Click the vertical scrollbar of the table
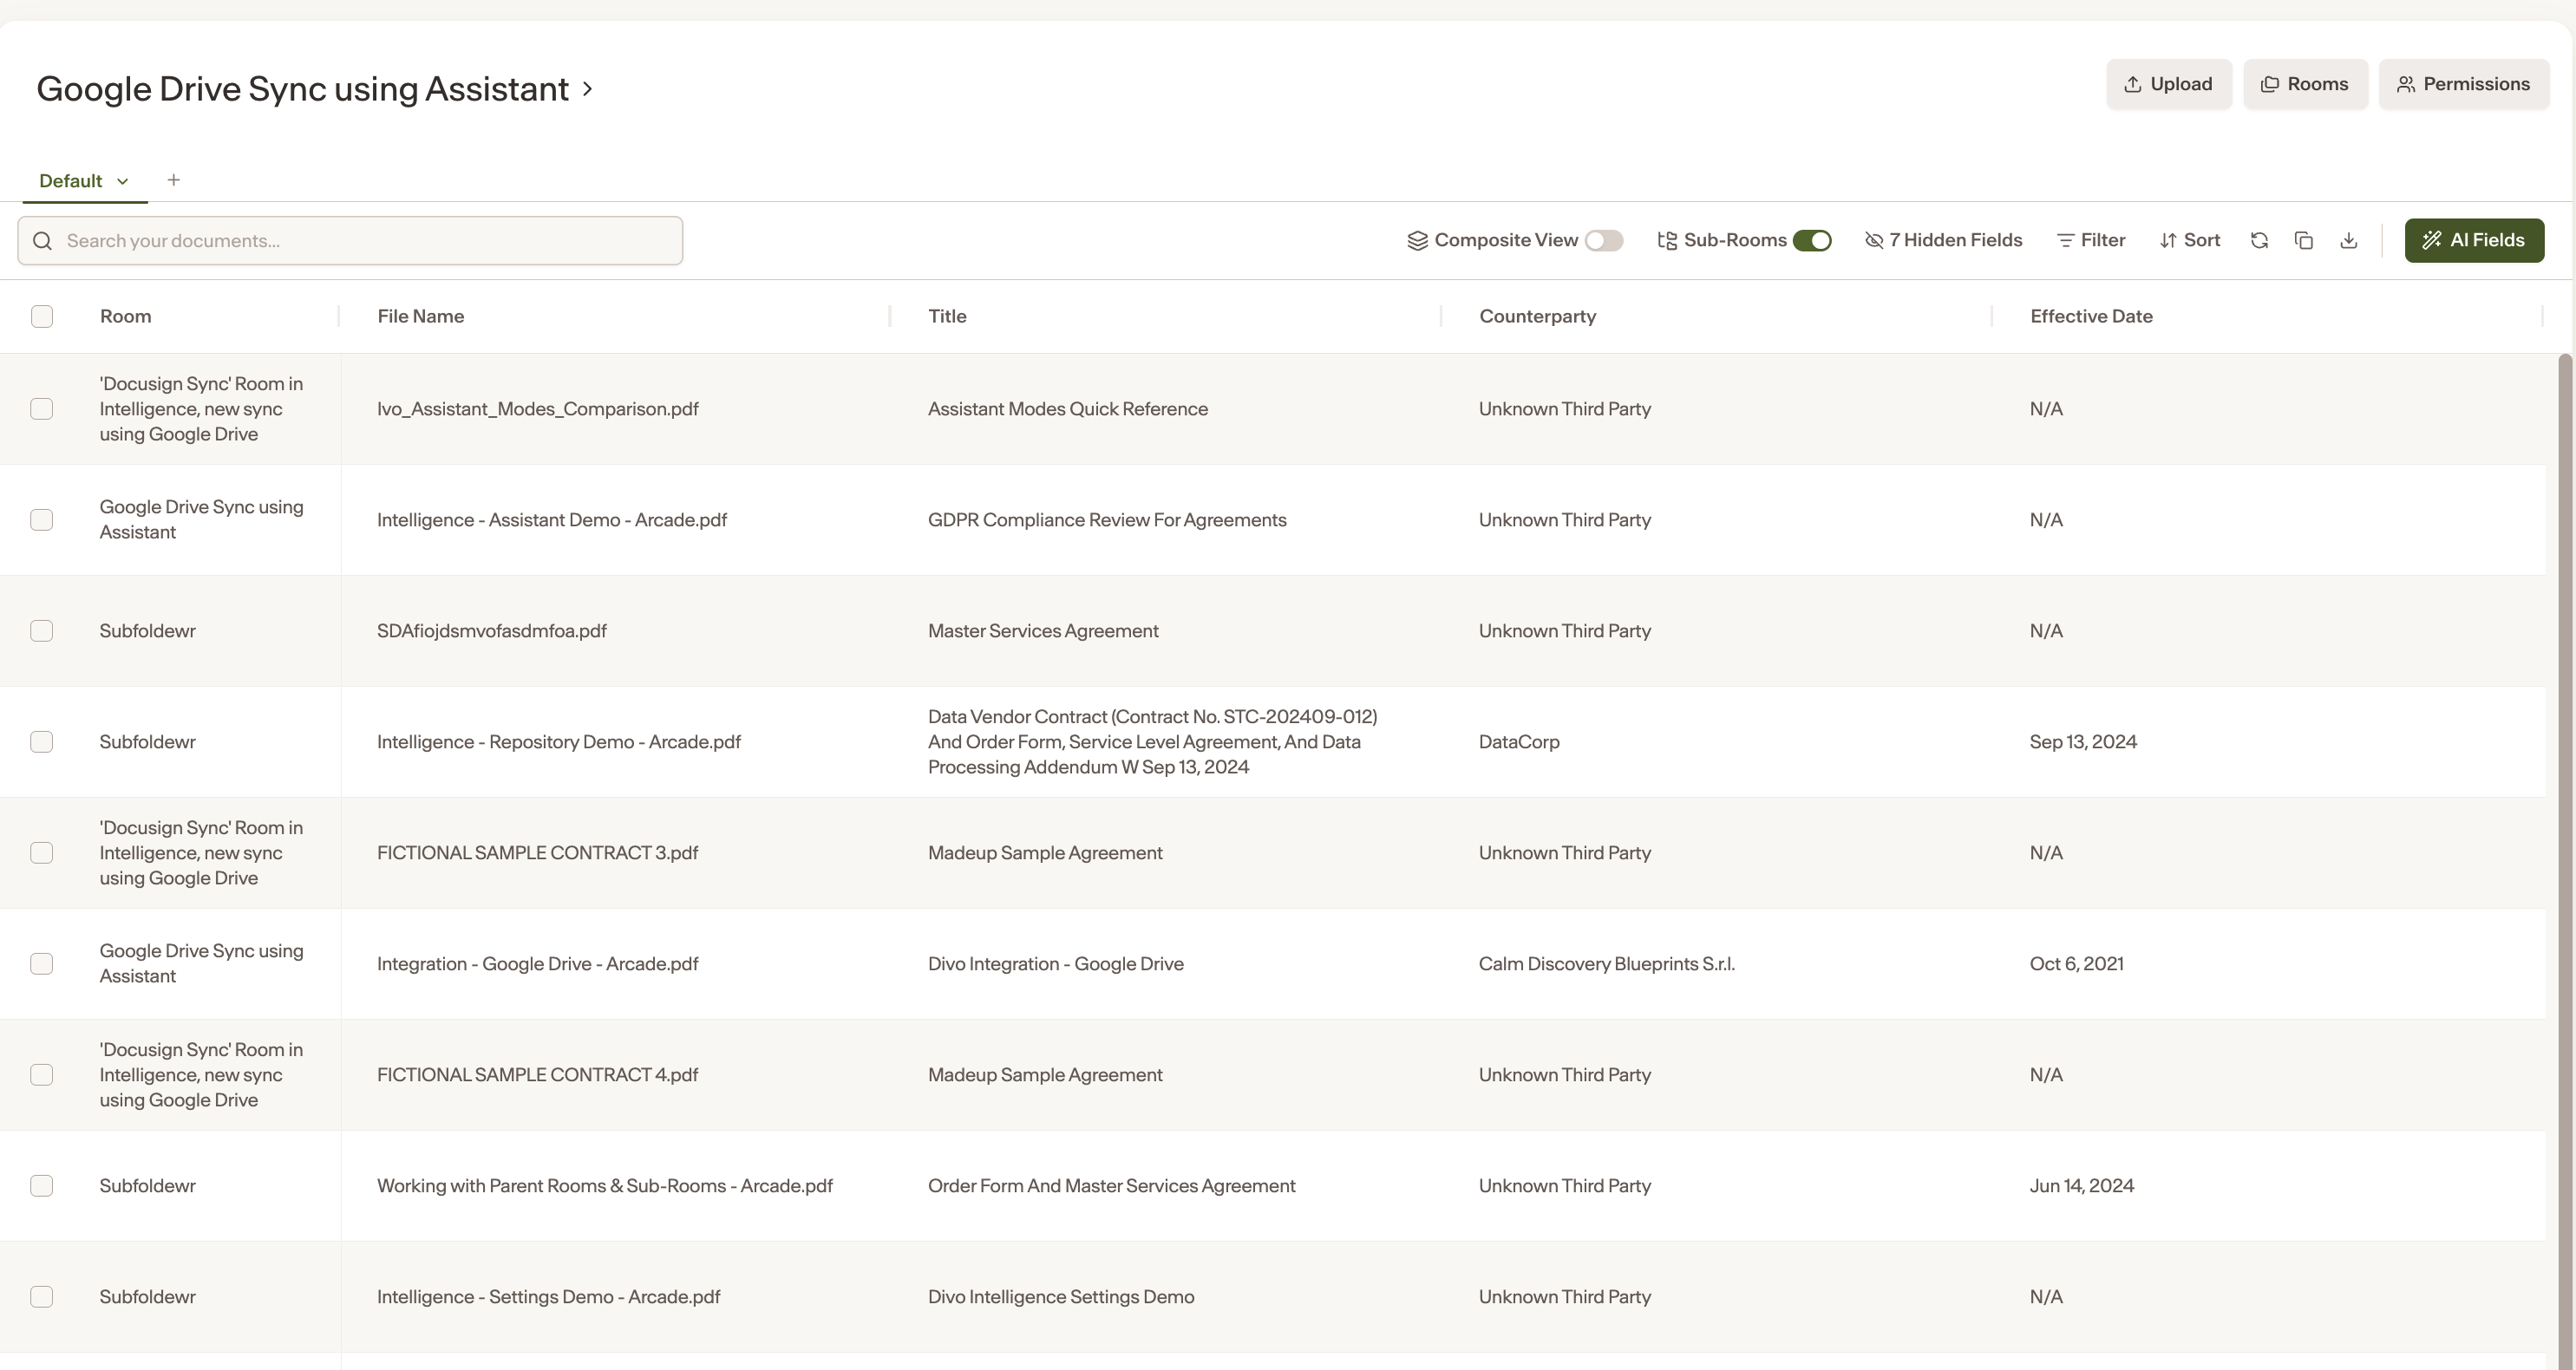The image size is (2576, 1370). [2565, 860]
